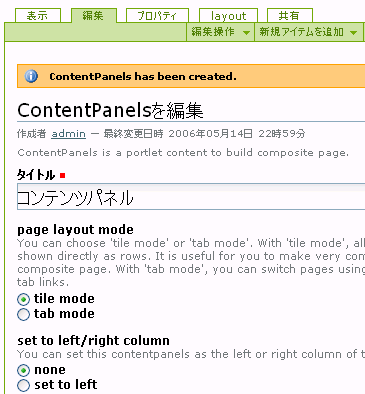The width and height of the screenshot is (365, 394).
Task: Choose the none column option
Action: pos(23,370)
